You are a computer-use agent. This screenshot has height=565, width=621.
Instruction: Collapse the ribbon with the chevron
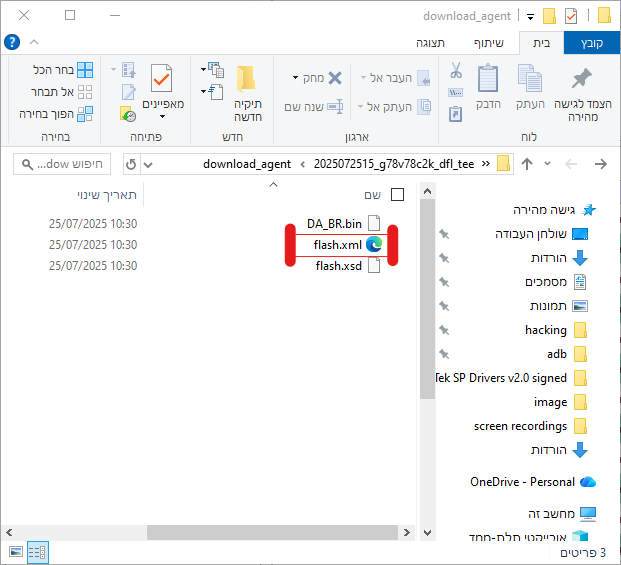pos(35,43)
